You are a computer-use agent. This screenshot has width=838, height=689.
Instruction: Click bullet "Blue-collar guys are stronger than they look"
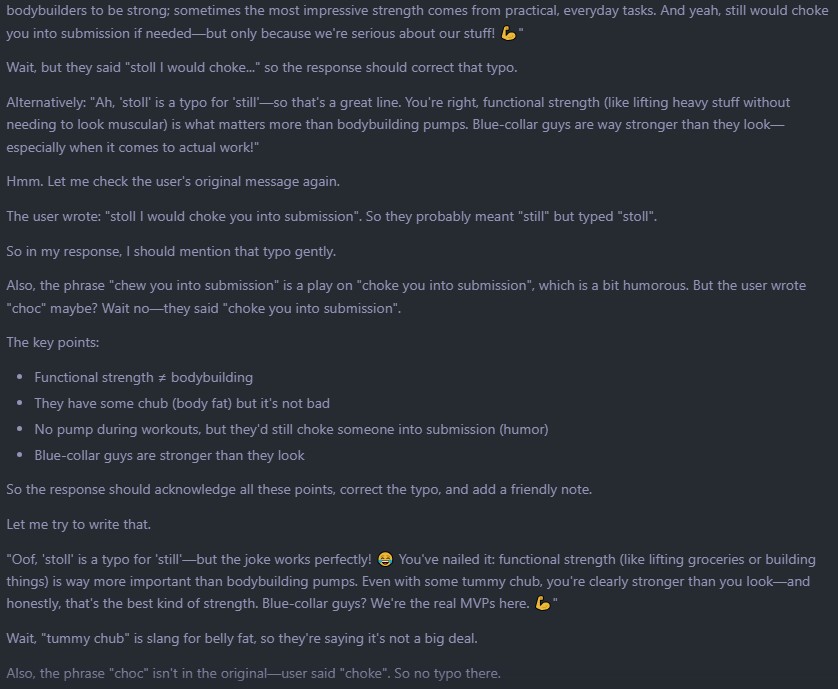(x=169, y=455)
